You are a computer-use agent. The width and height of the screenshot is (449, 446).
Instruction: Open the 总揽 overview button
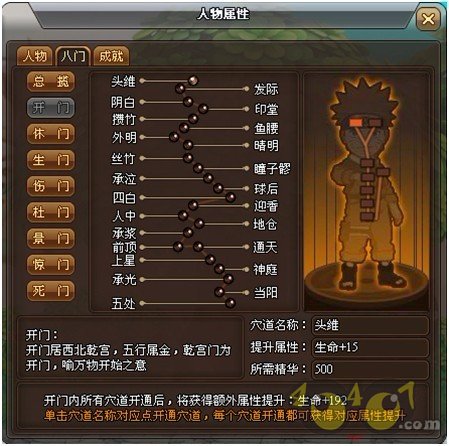point(51,81)
